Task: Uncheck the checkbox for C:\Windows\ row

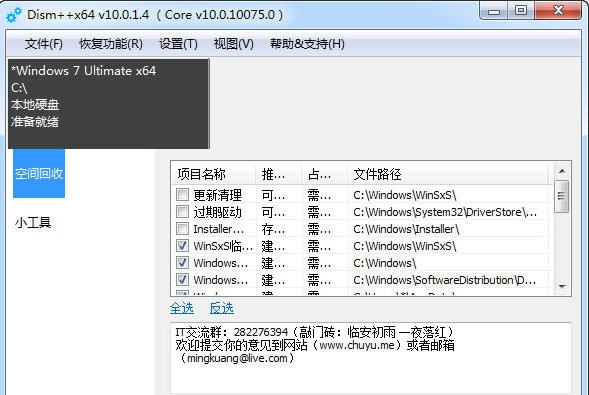Action: [183, 263]
